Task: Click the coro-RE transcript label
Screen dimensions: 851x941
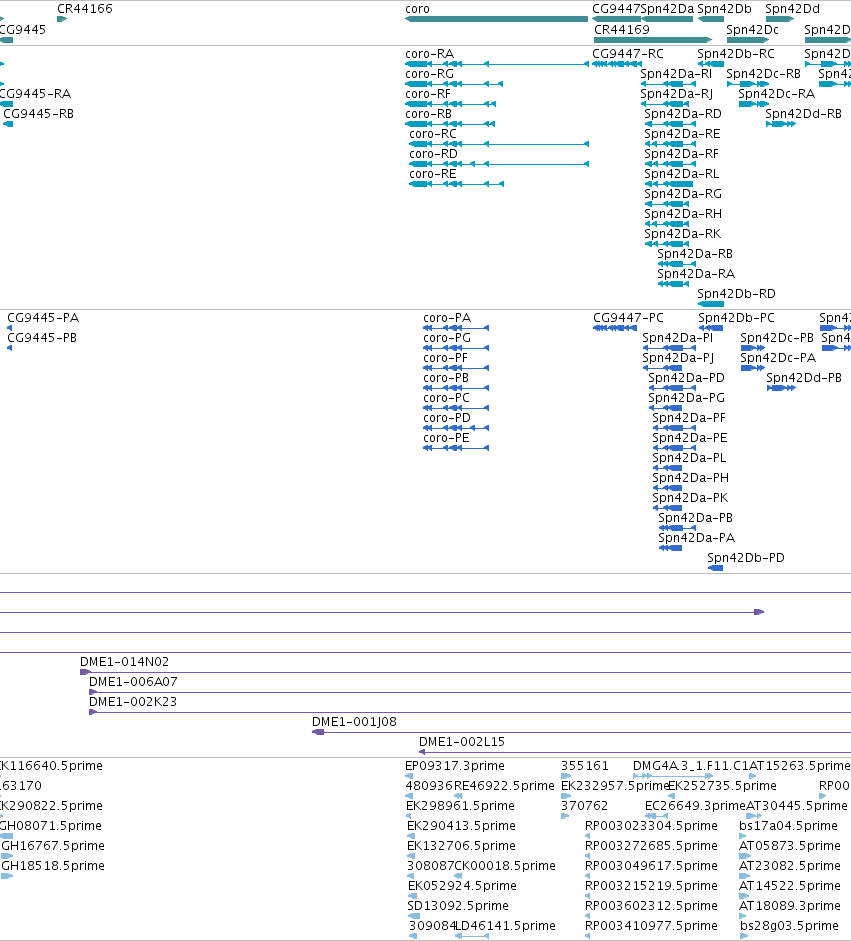Action: pyautogui.click(x=433, y=173)
